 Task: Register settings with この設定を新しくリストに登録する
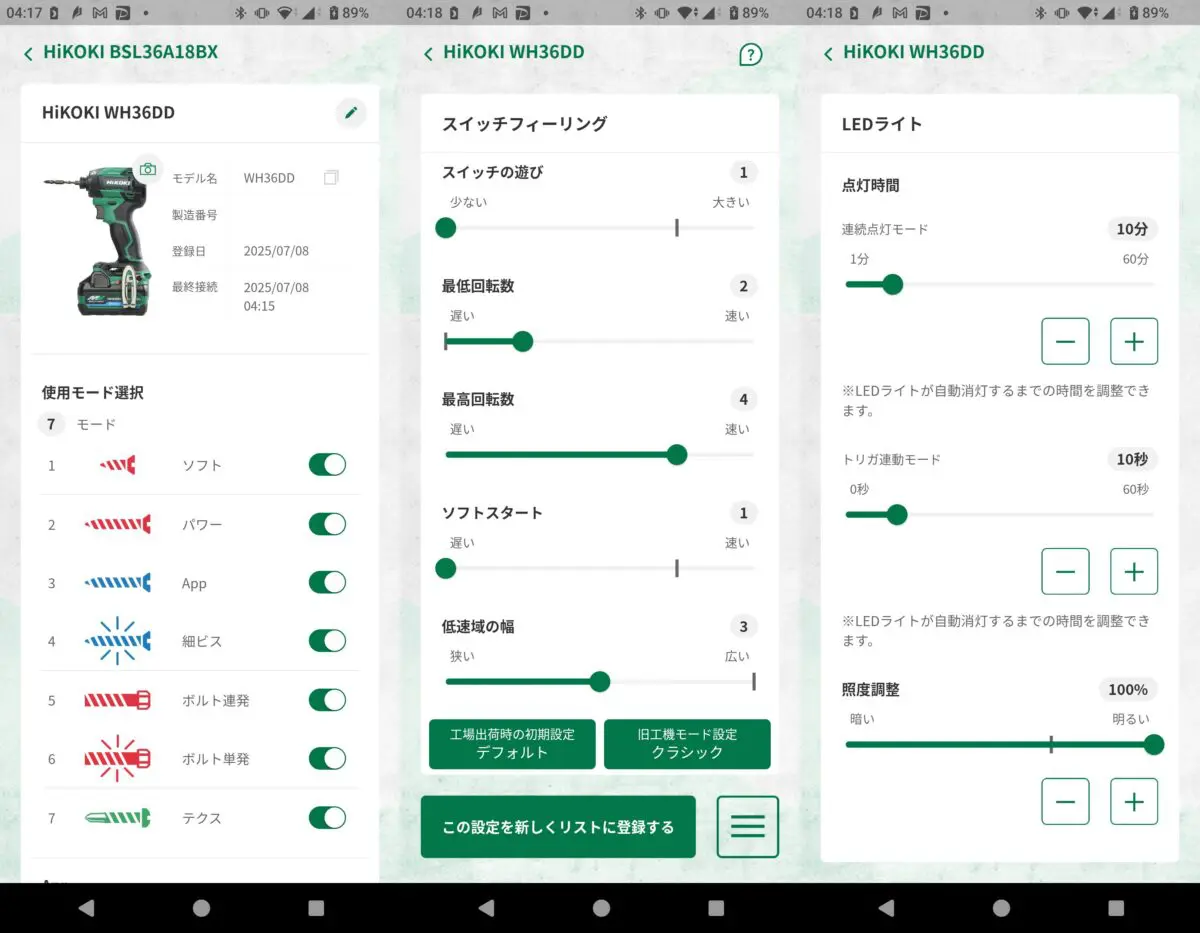(x=557, y=826)
